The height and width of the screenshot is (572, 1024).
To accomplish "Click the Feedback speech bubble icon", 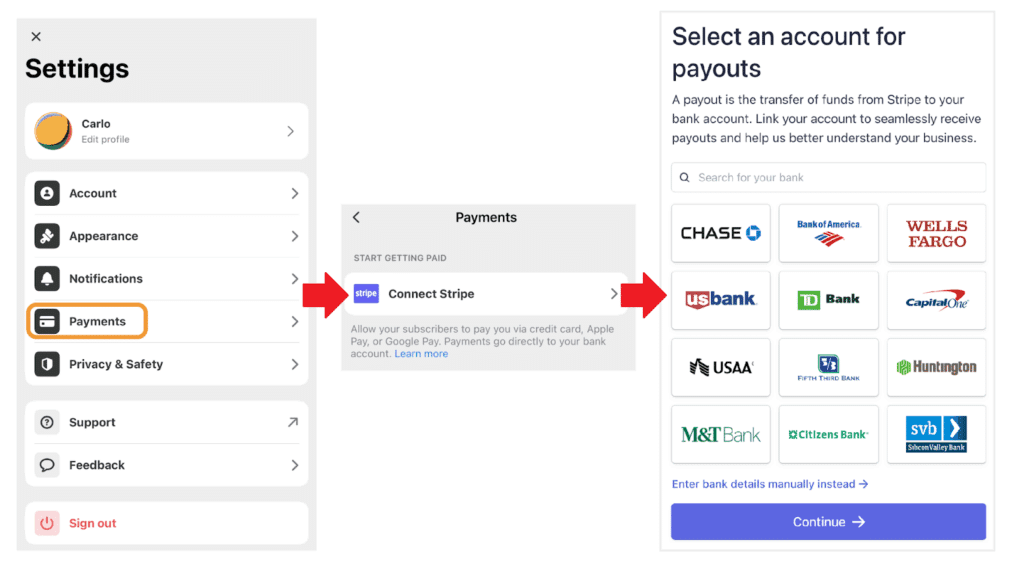I will pyautogui.click(x=47, y=465).
